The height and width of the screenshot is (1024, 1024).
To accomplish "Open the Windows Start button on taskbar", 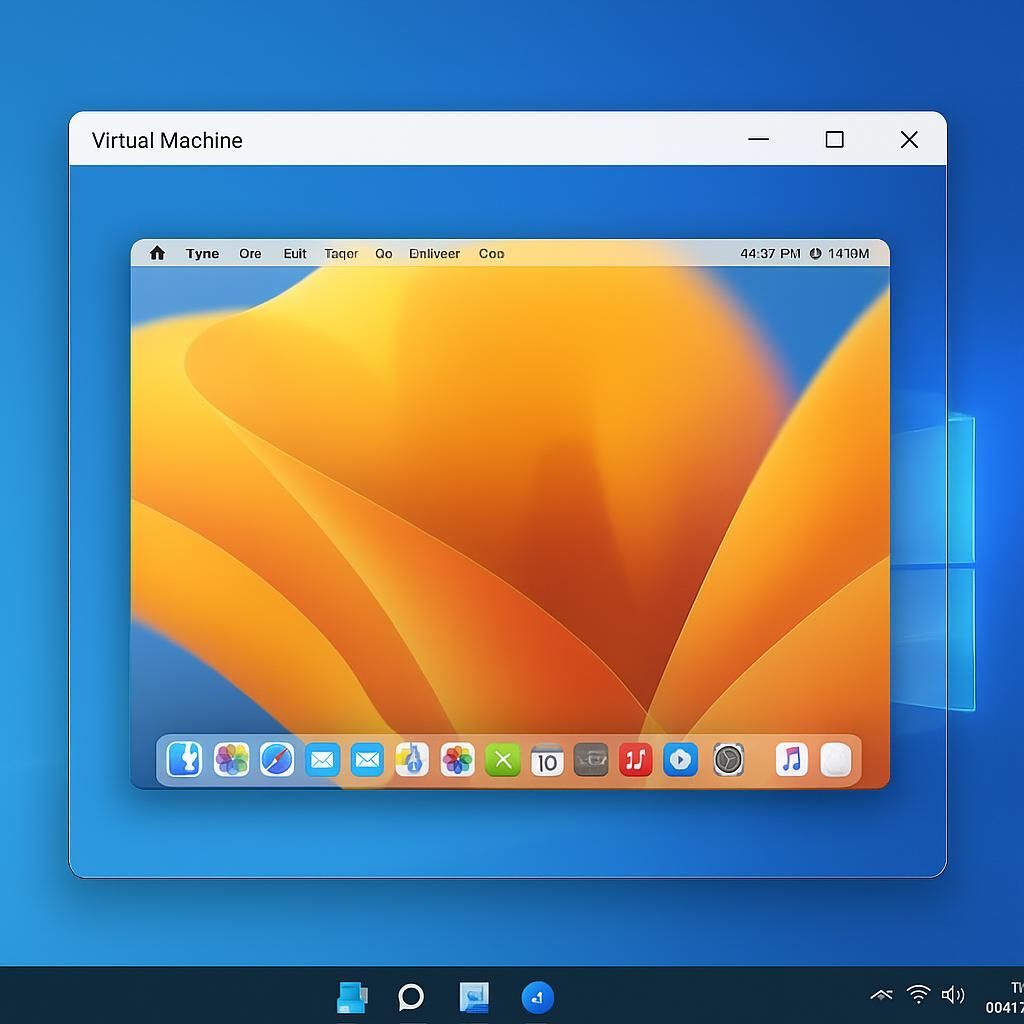I will coord(352,997).
